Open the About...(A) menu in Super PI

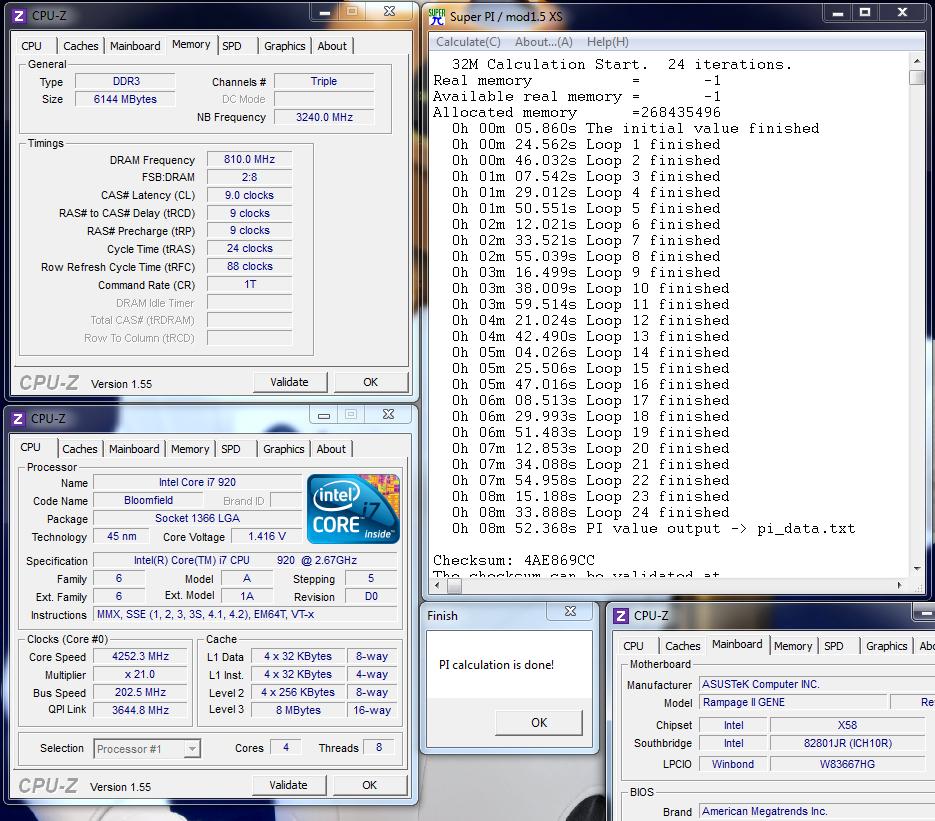tap(543, 42)
